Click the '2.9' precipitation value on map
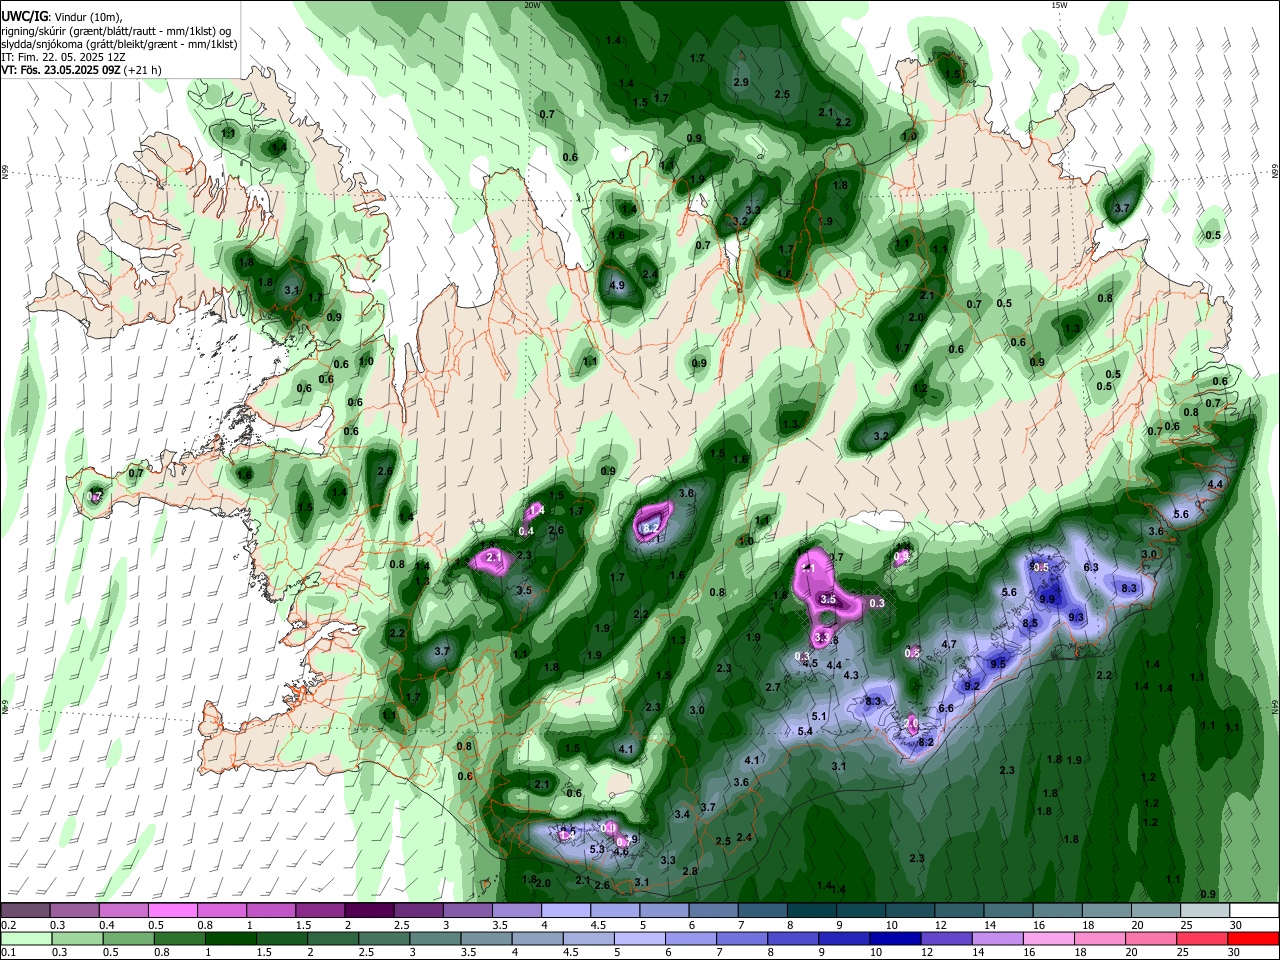 [741, 82]
